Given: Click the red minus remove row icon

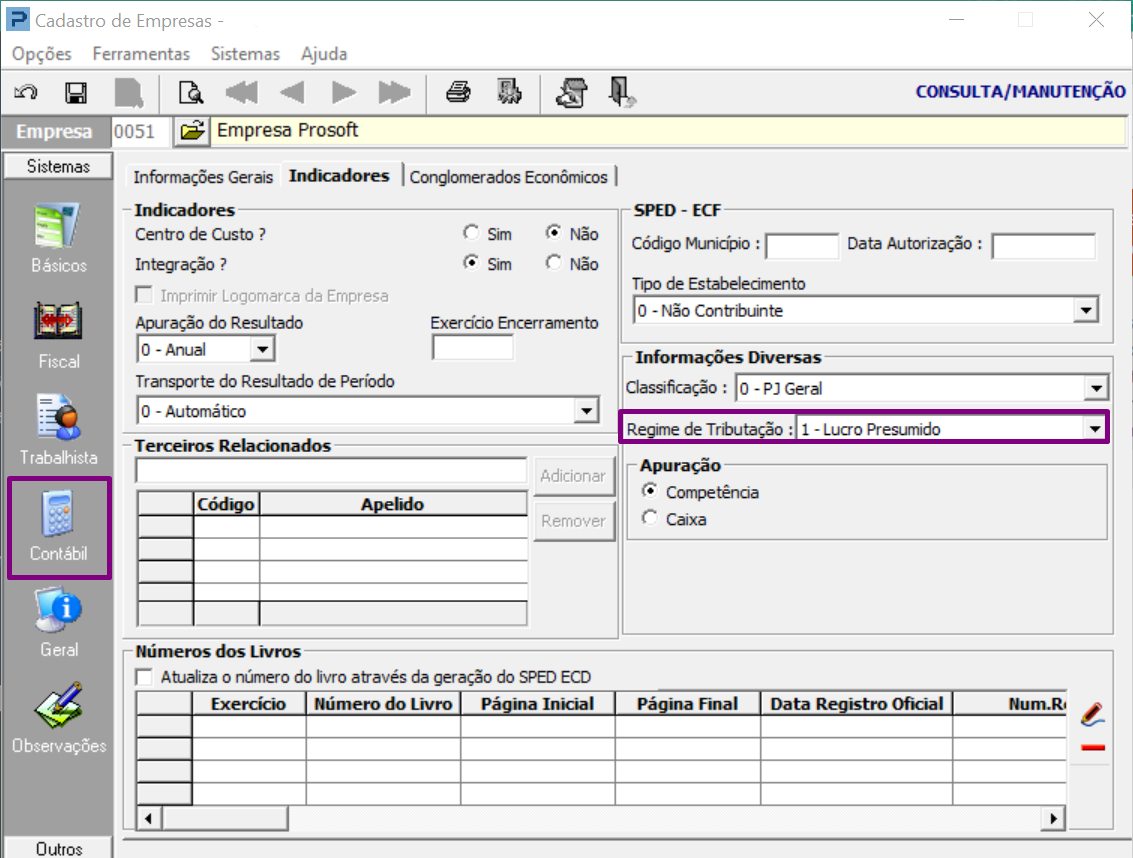Looking at the screenshot, I should 1092,748.
